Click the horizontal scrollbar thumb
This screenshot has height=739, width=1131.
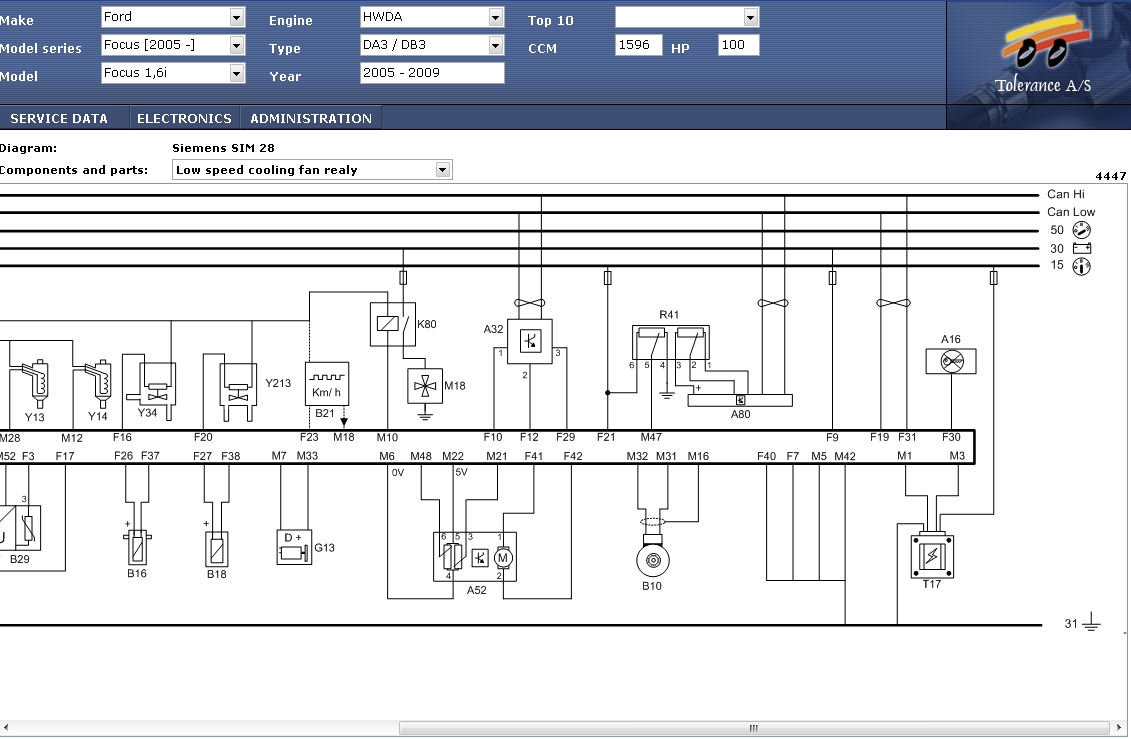coord(754,728)
